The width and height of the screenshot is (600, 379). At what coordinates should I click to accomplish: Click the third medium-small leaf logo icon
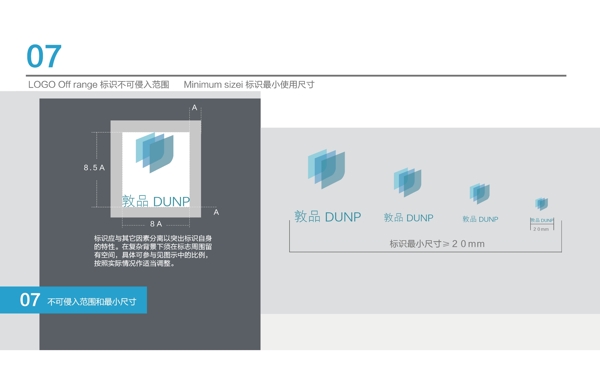480,193
